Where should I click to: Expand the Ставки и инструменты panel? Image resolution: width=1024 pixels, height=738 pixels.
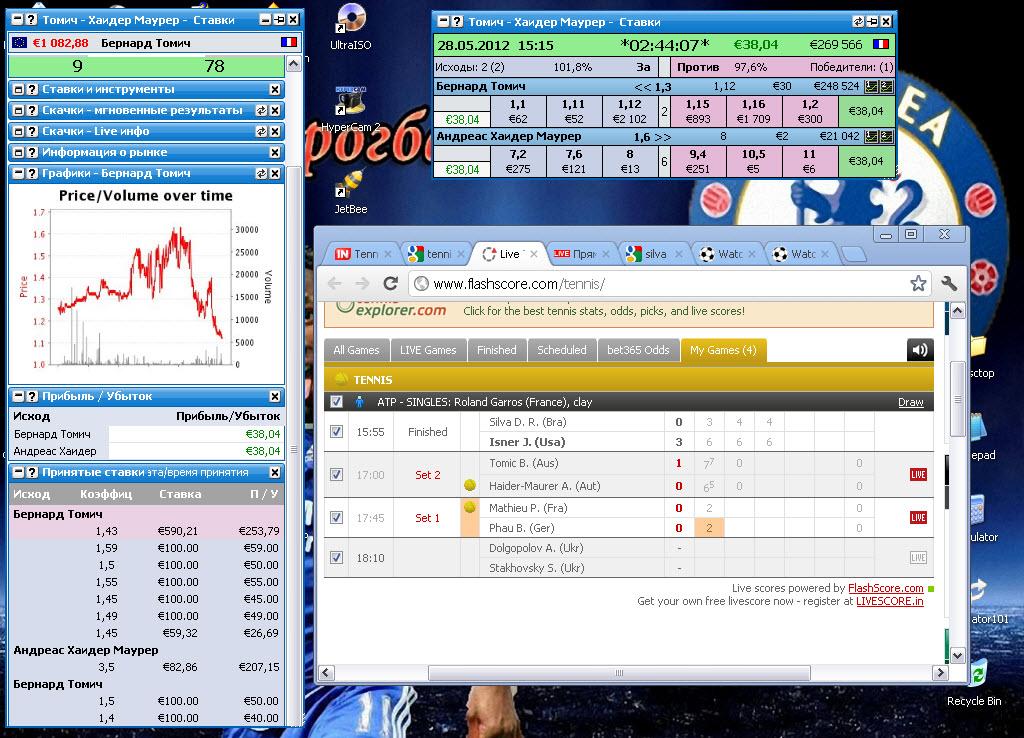point(17,89)
